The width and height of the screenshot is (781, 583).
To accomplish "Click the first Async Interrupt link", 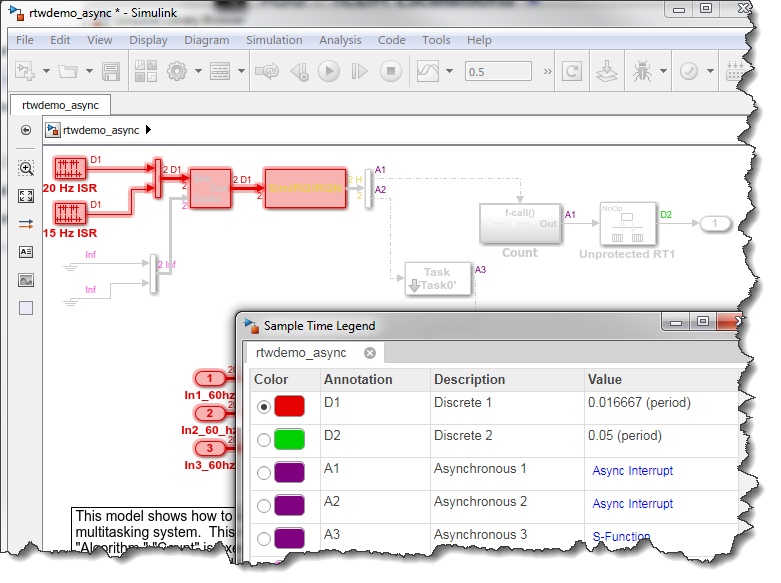I will point(632,471).
